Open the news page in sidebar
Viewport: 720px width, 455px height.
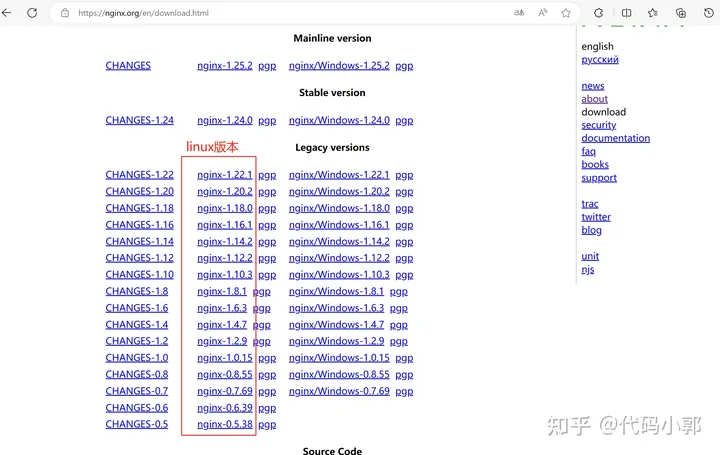tap(593, 86)
